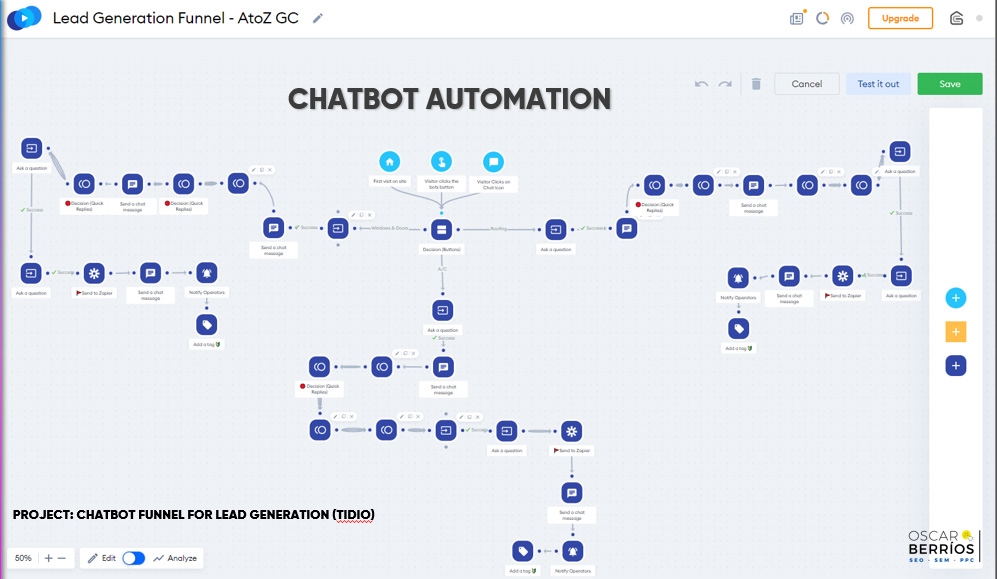
Task: Select the Send to Zapier node in bottom flow
Action: pyautogui.click(x=572, y=432)
